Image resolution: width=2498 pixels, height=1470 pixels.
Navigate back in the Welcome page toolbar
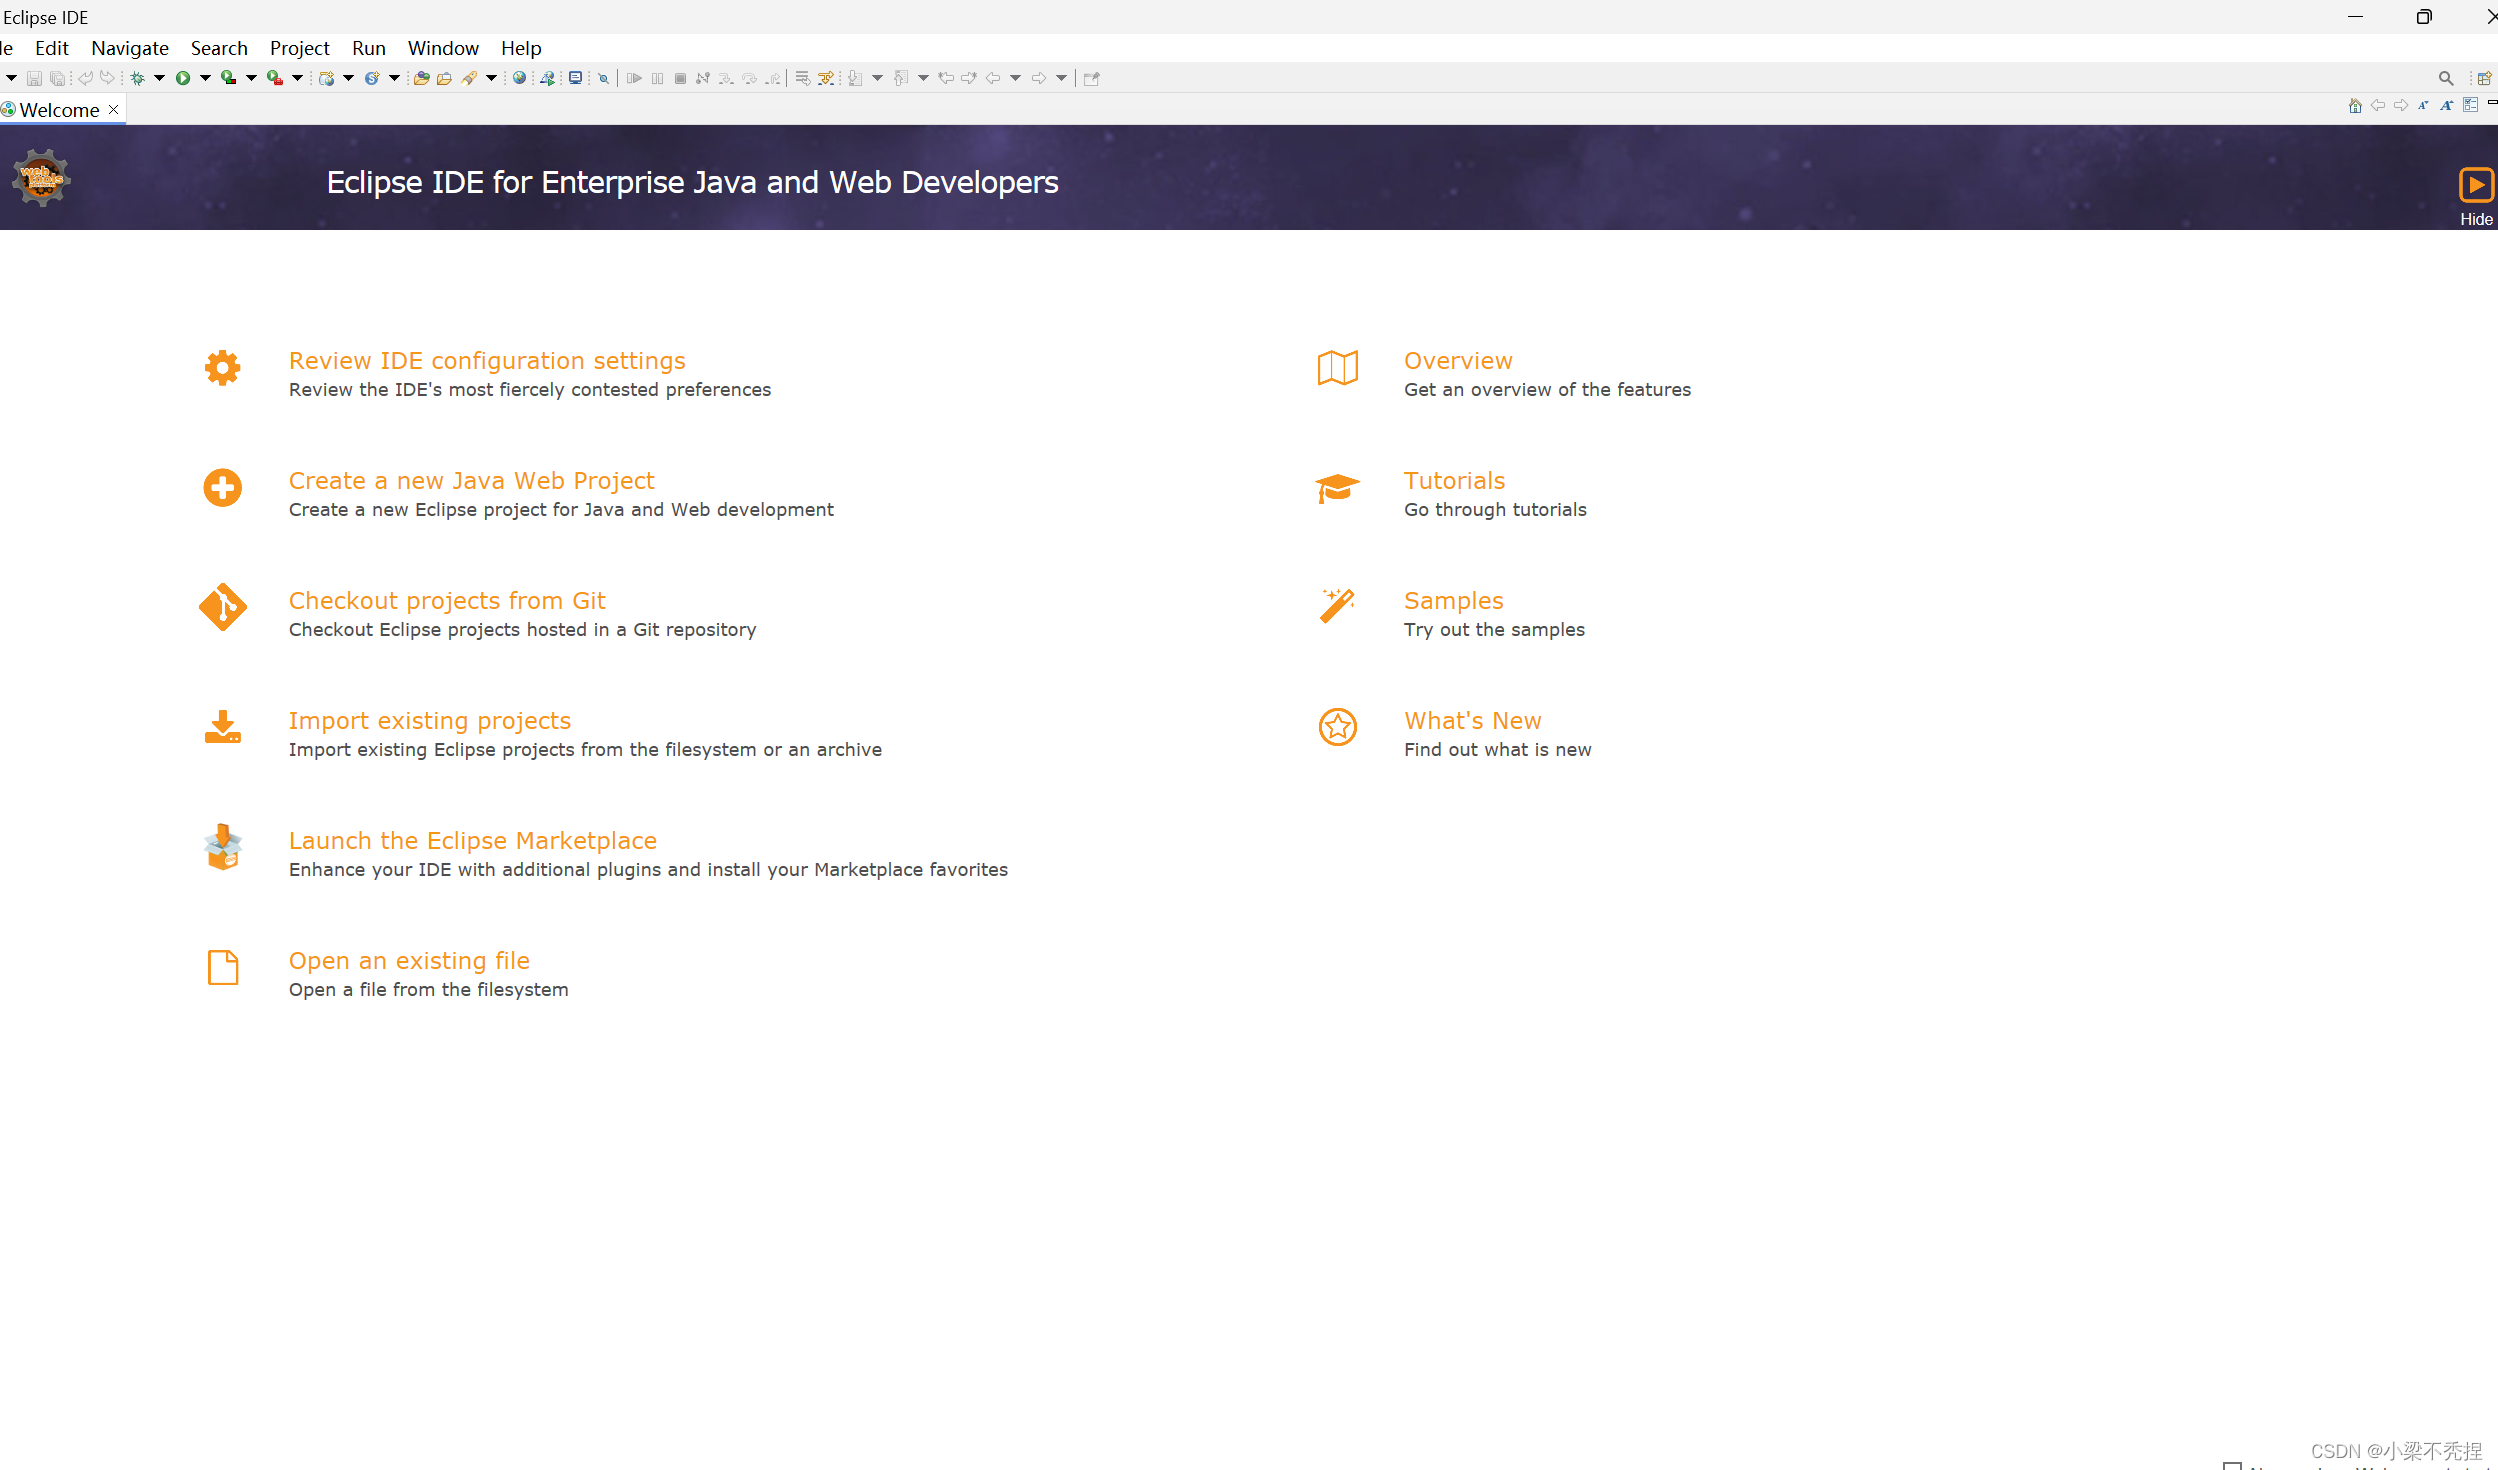pos(2378,105)
